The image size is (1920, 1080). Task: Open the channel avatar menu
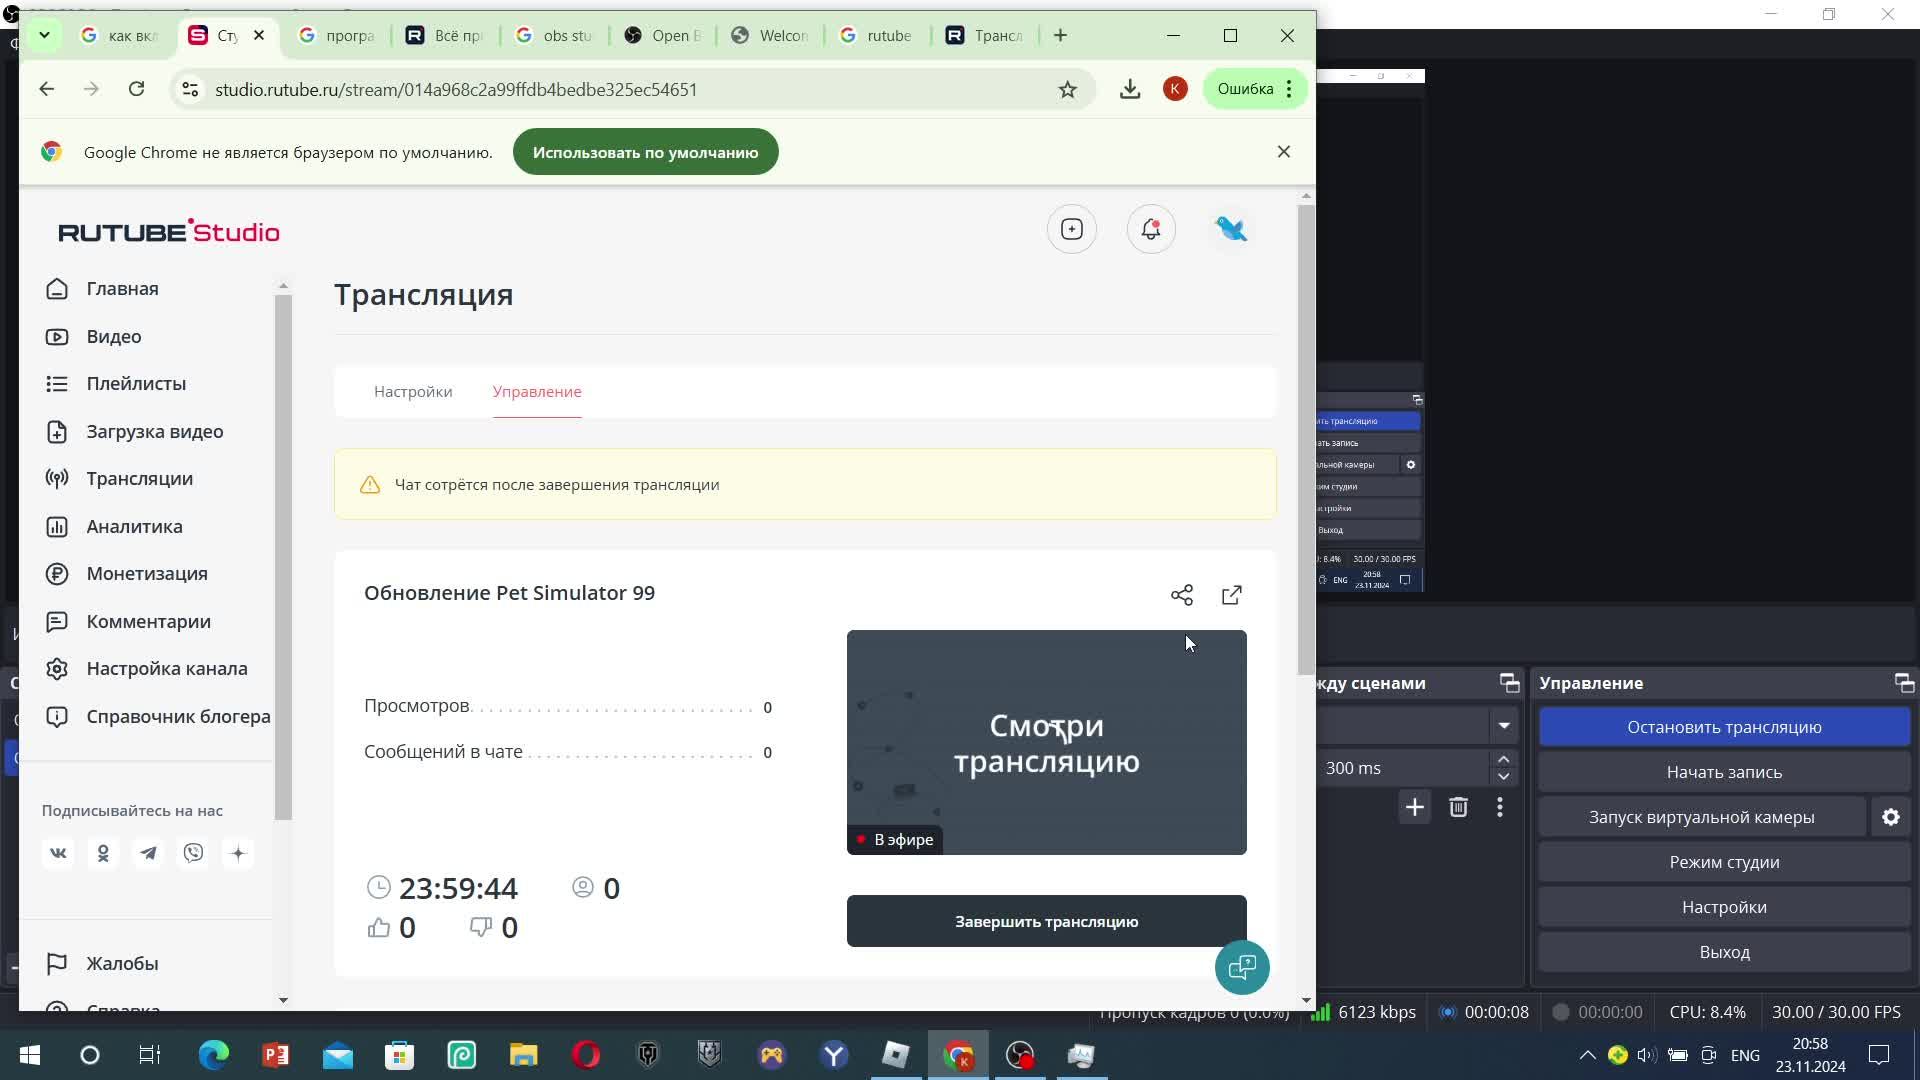coord(1231,230)
